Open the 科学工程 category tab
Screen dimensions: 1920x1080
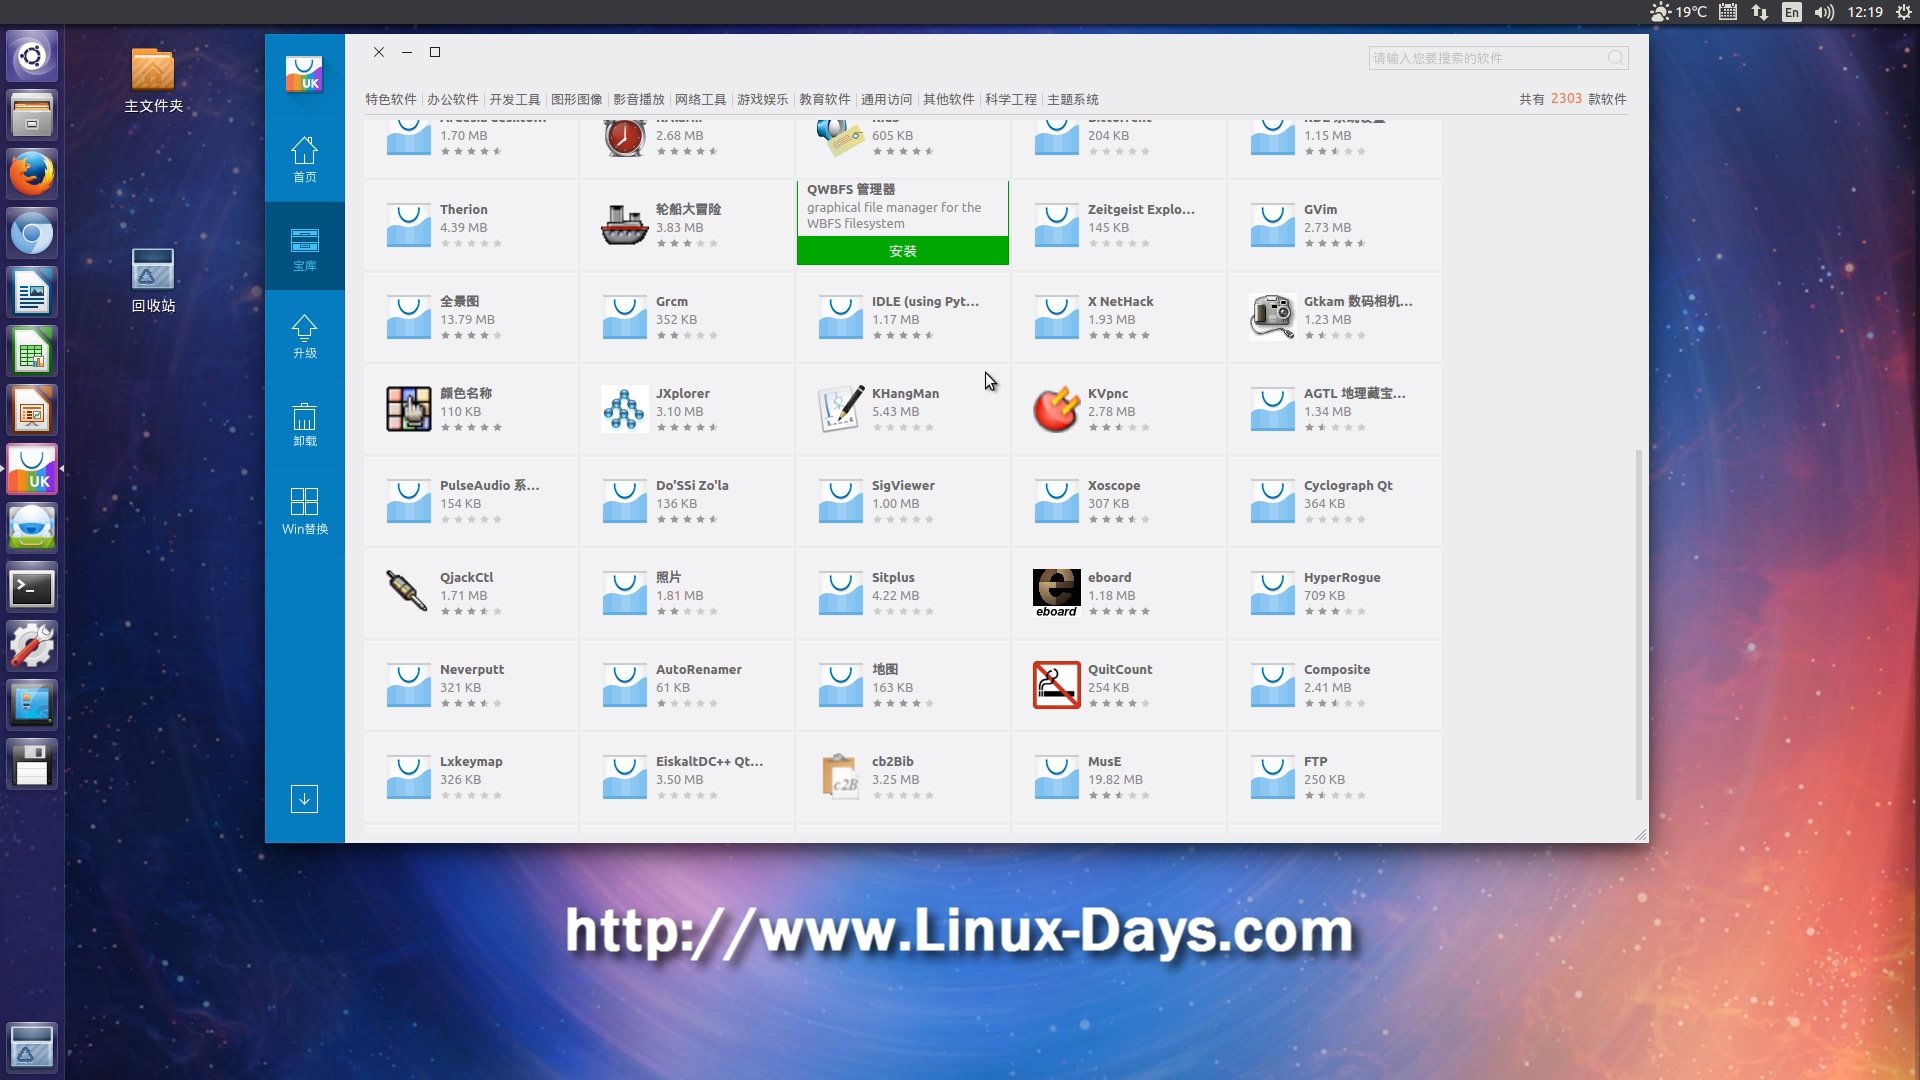pyautogui.click(x=1010, y=99)
